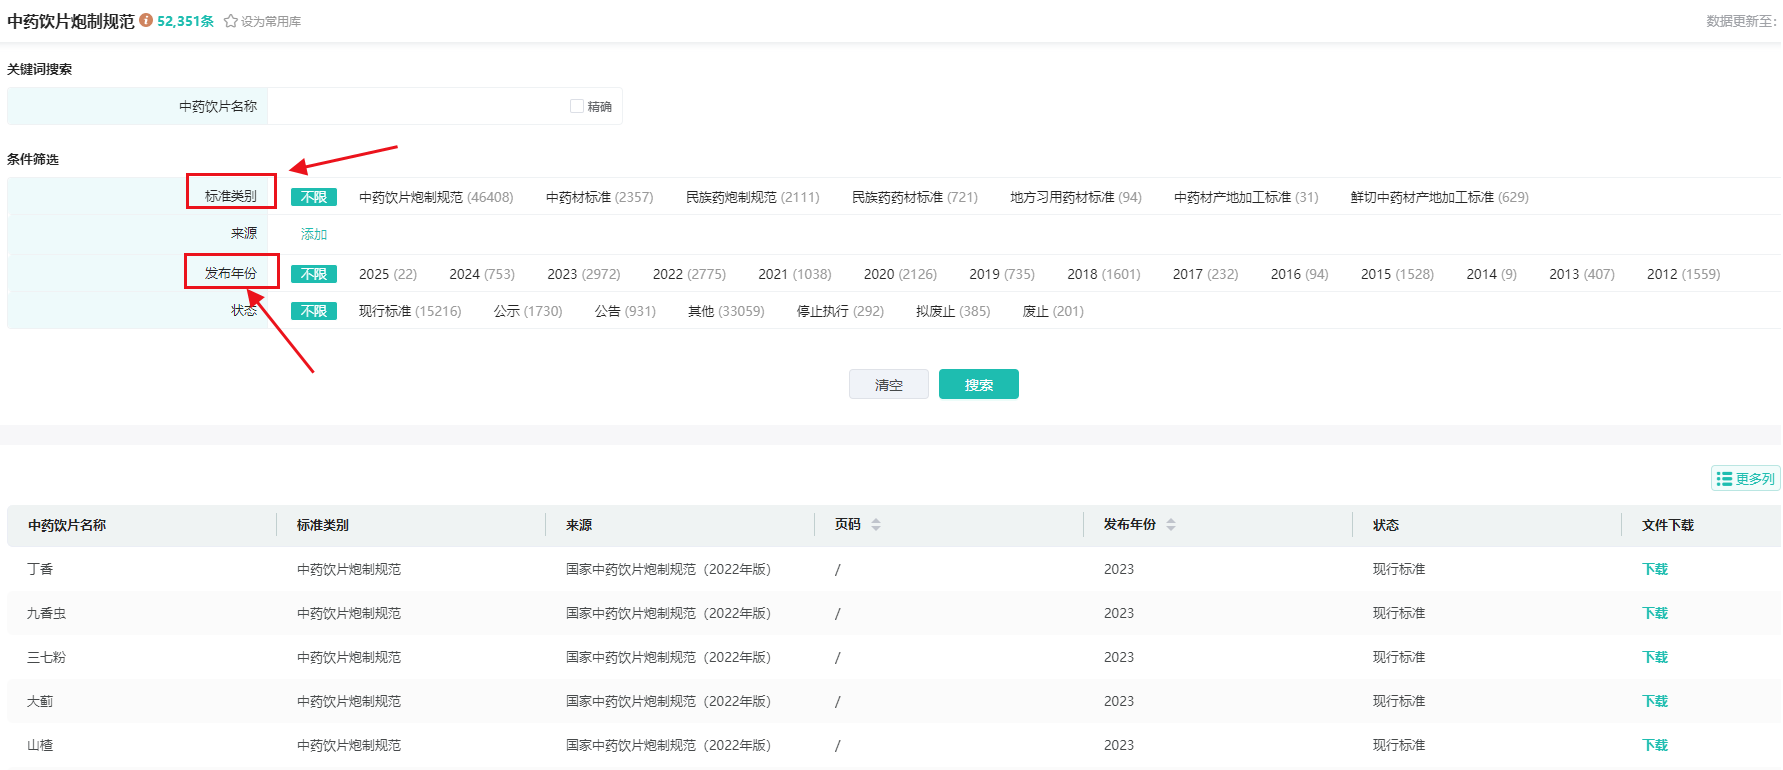Filter by 现行标准 status option

coord(410,311)
